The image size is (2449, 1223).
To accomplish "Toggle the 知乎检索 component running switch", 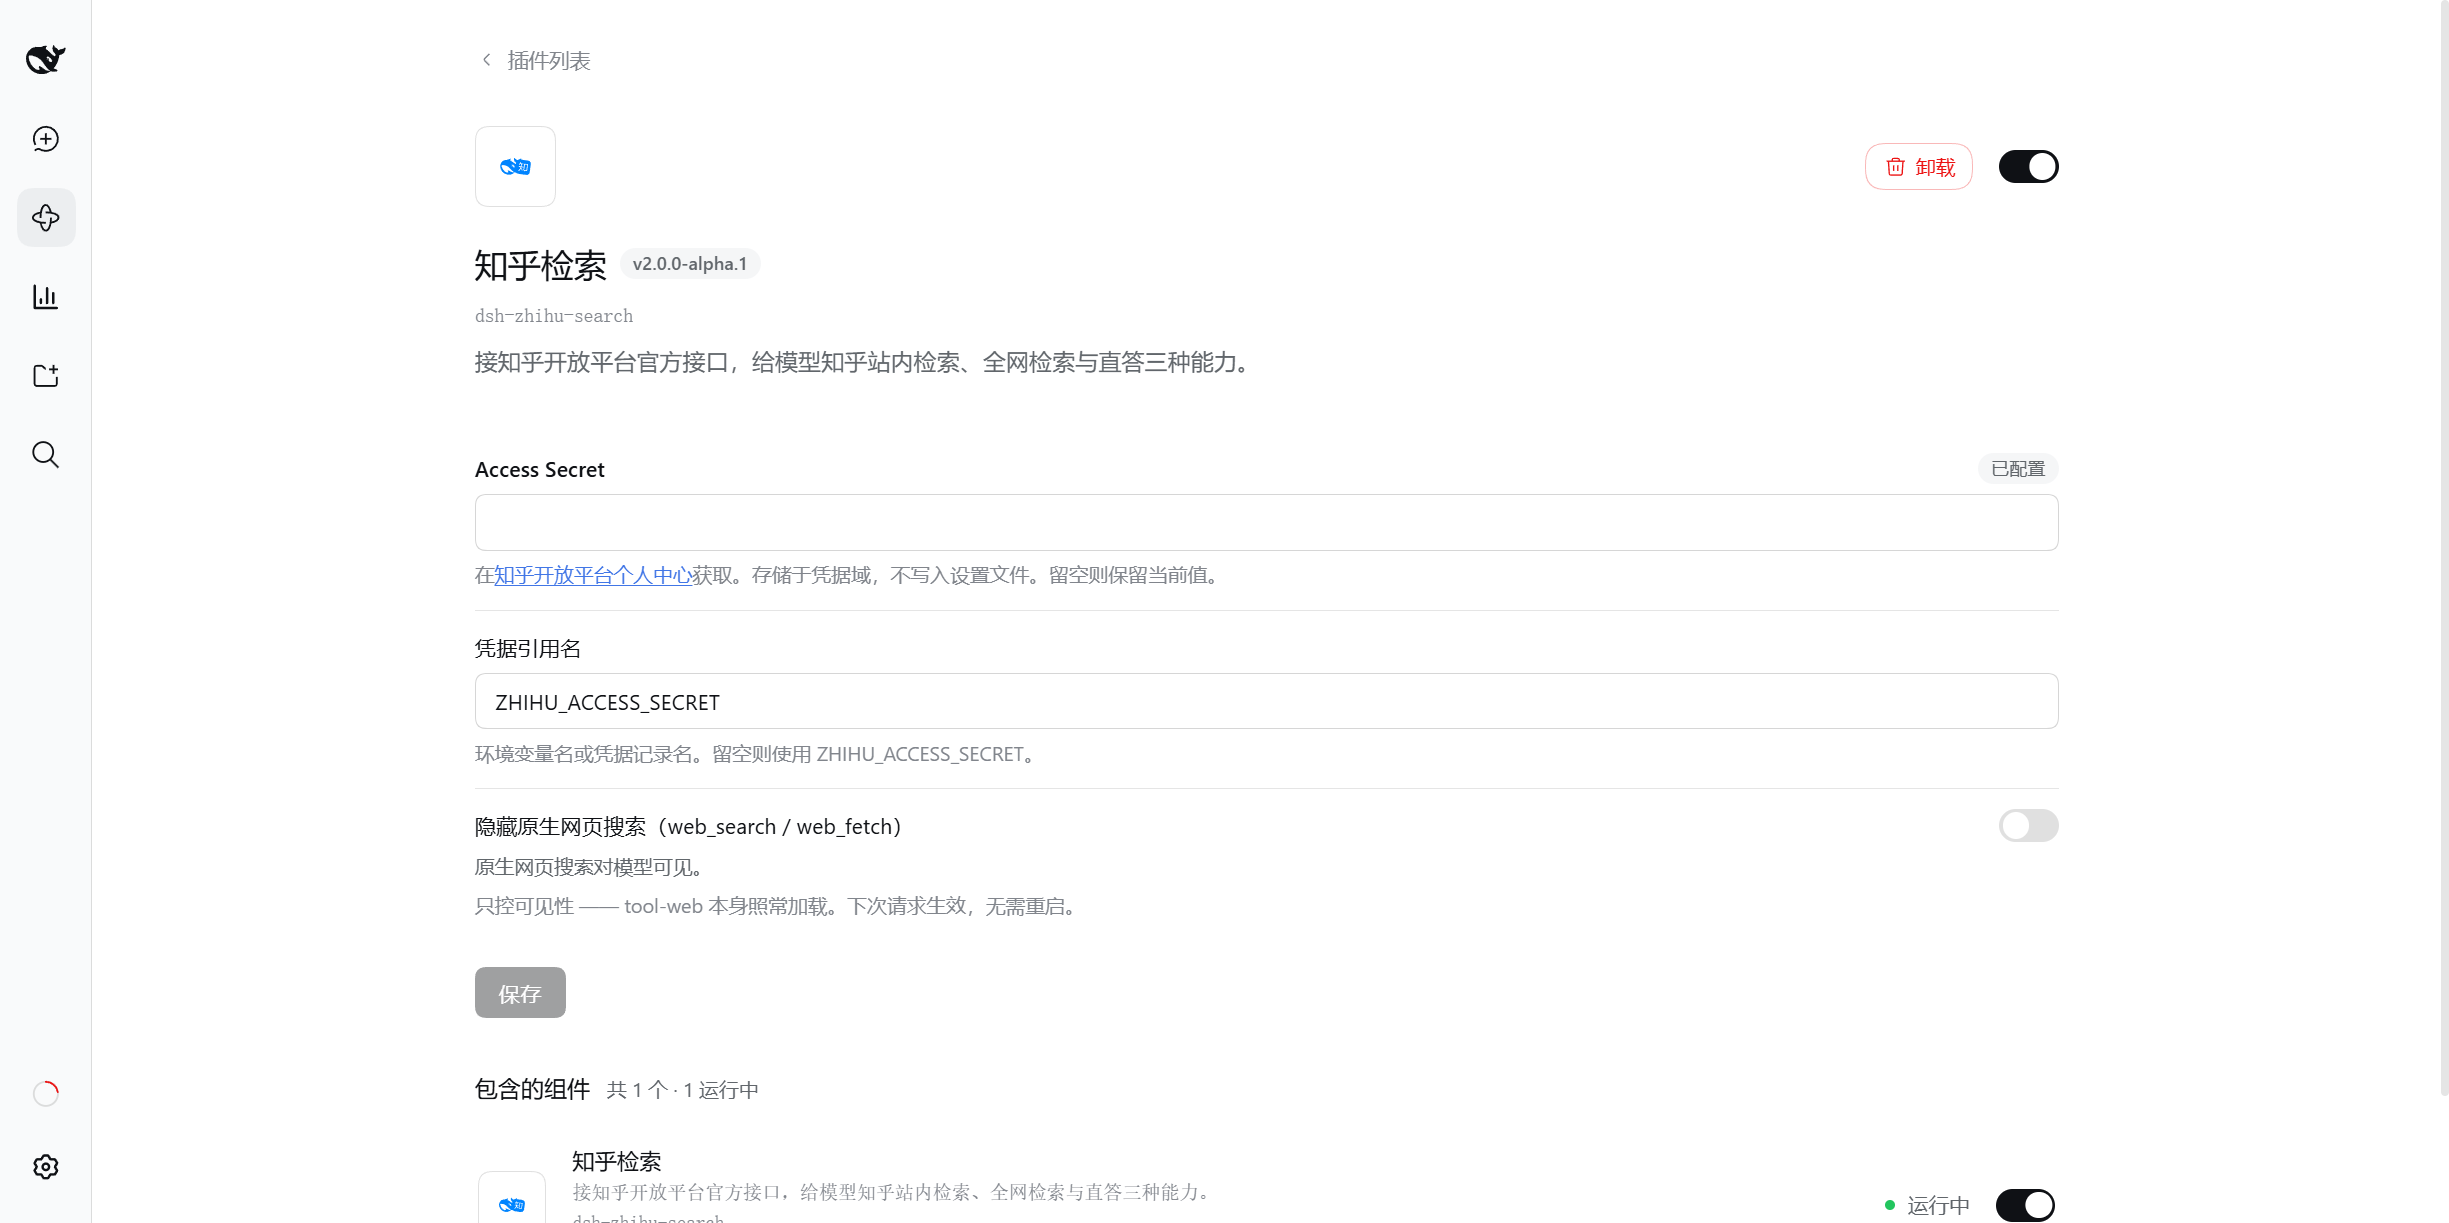I will coord(2025,1205).
